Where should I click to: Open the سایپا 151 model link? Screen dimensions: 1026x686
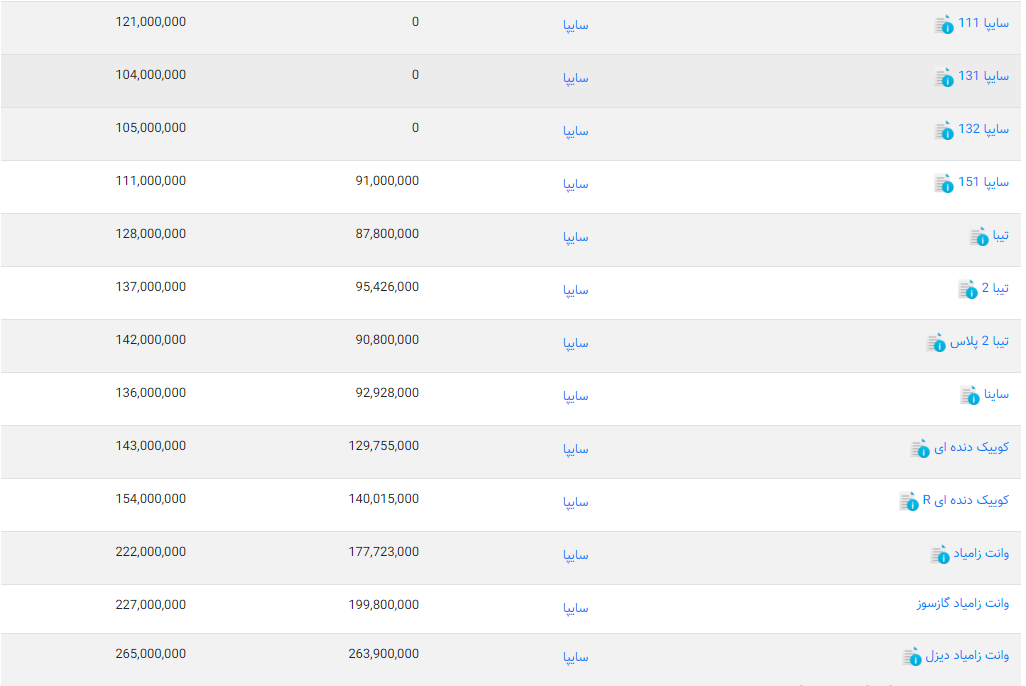(983, 182)
